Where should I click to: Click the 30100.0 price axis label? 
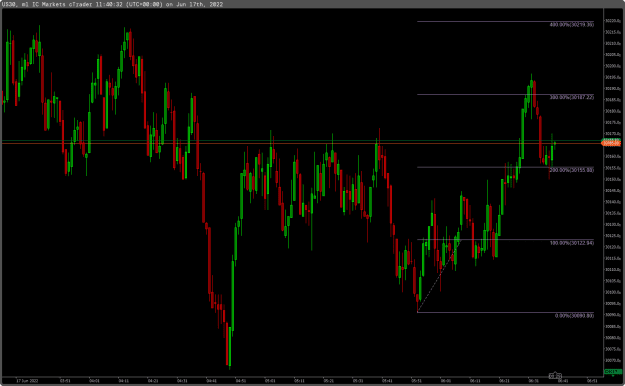613,292
